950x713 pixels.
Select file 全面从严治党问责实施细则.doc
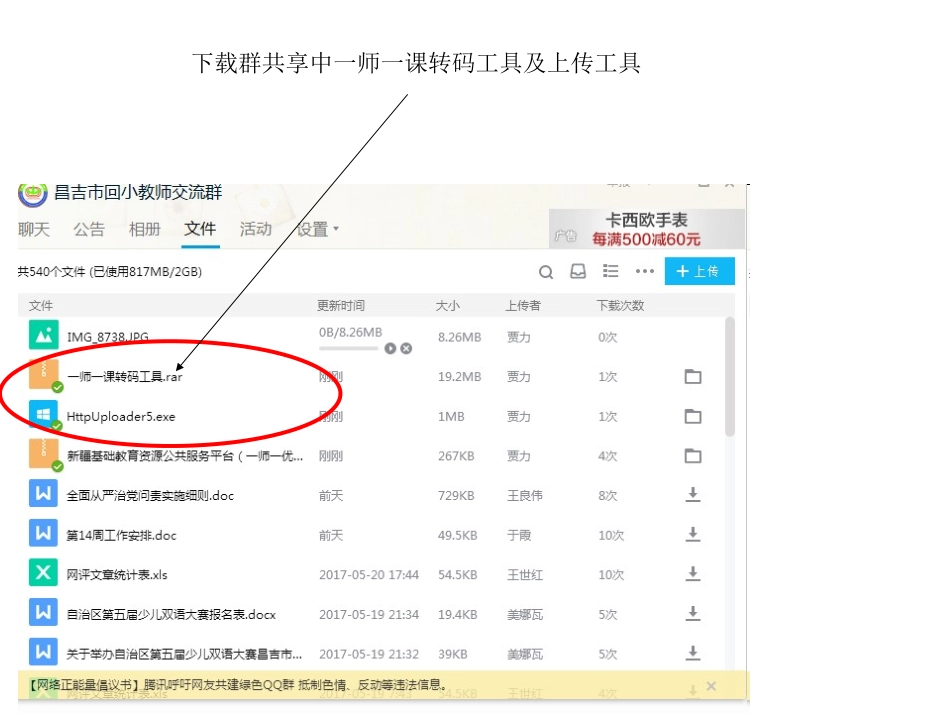pos(150,496)
